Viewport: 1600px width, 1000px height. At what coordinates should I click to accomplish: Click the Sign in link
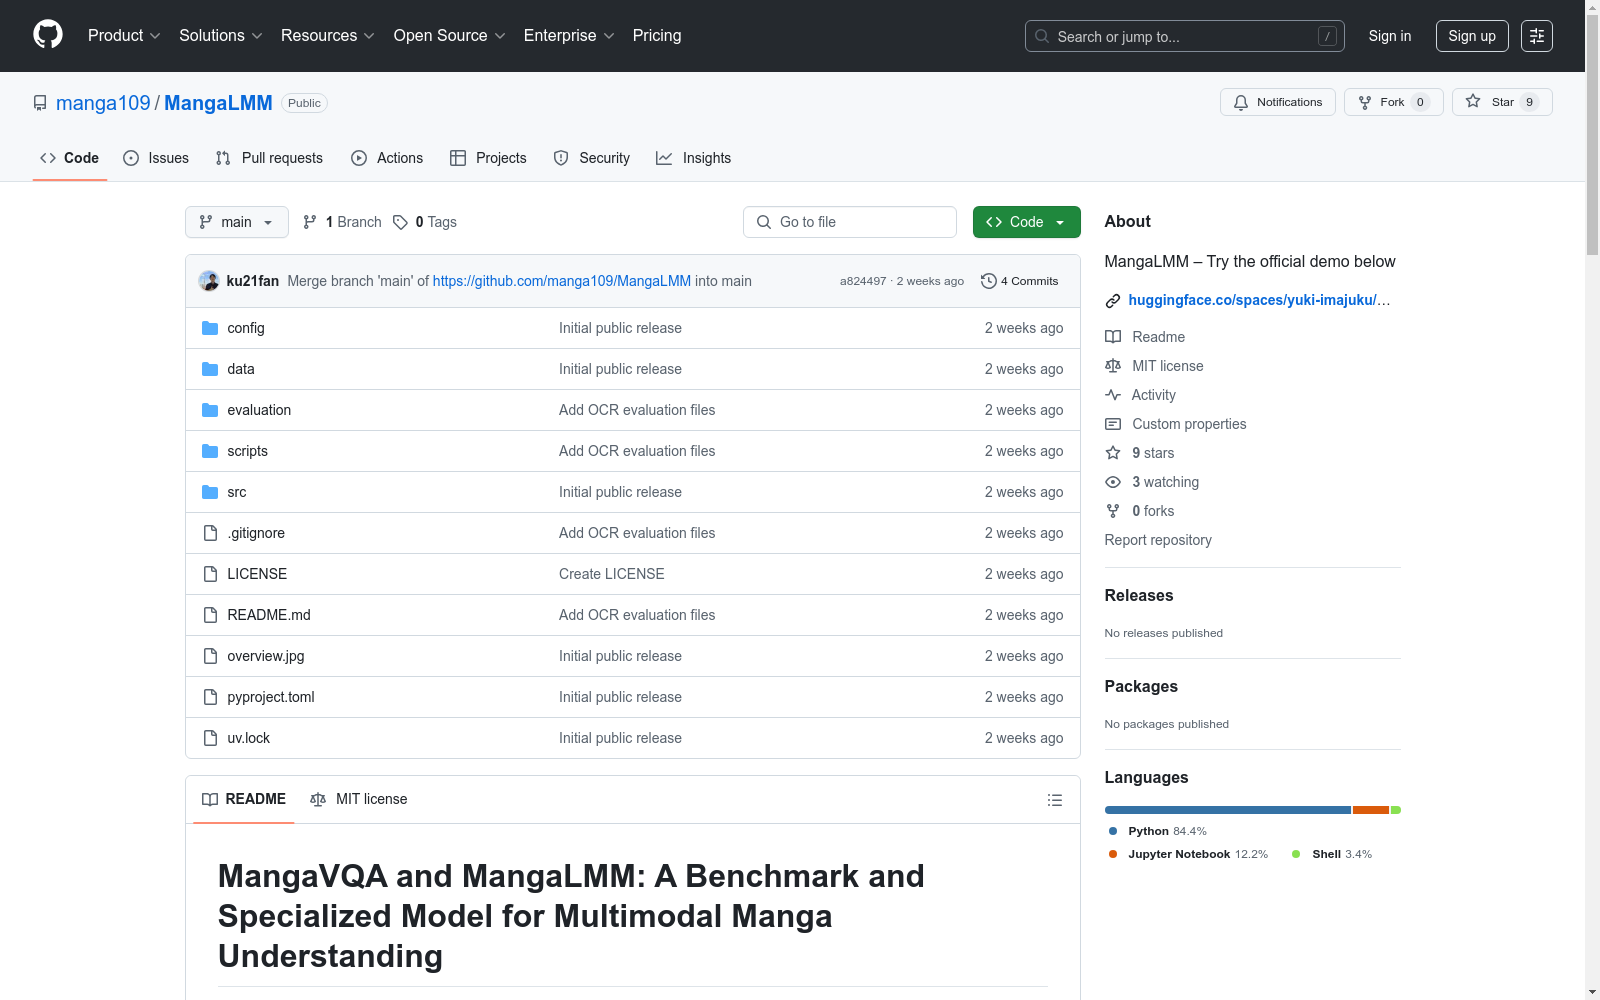click(x=1390, y=36)
